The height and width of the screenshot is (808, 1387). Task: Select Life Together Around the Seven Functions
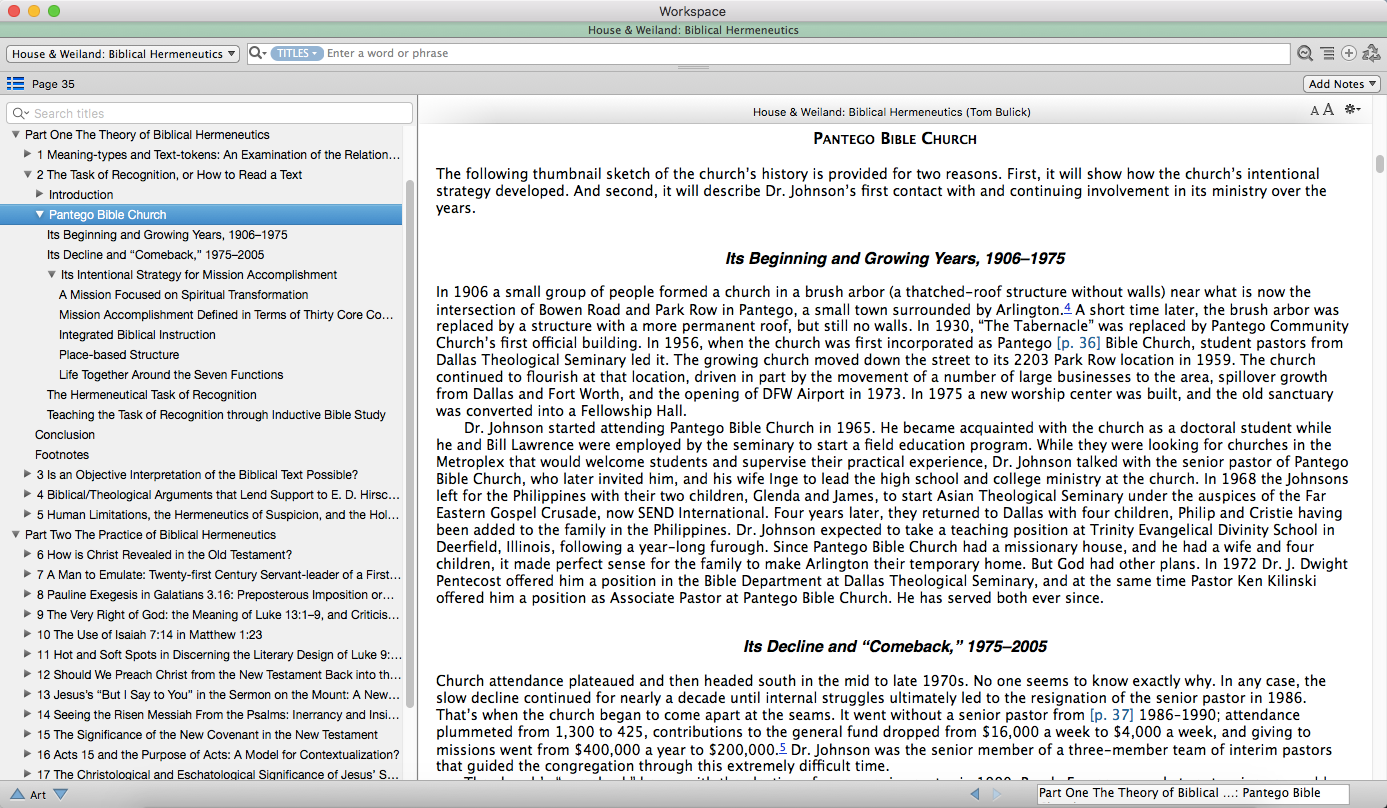point(171,375)
